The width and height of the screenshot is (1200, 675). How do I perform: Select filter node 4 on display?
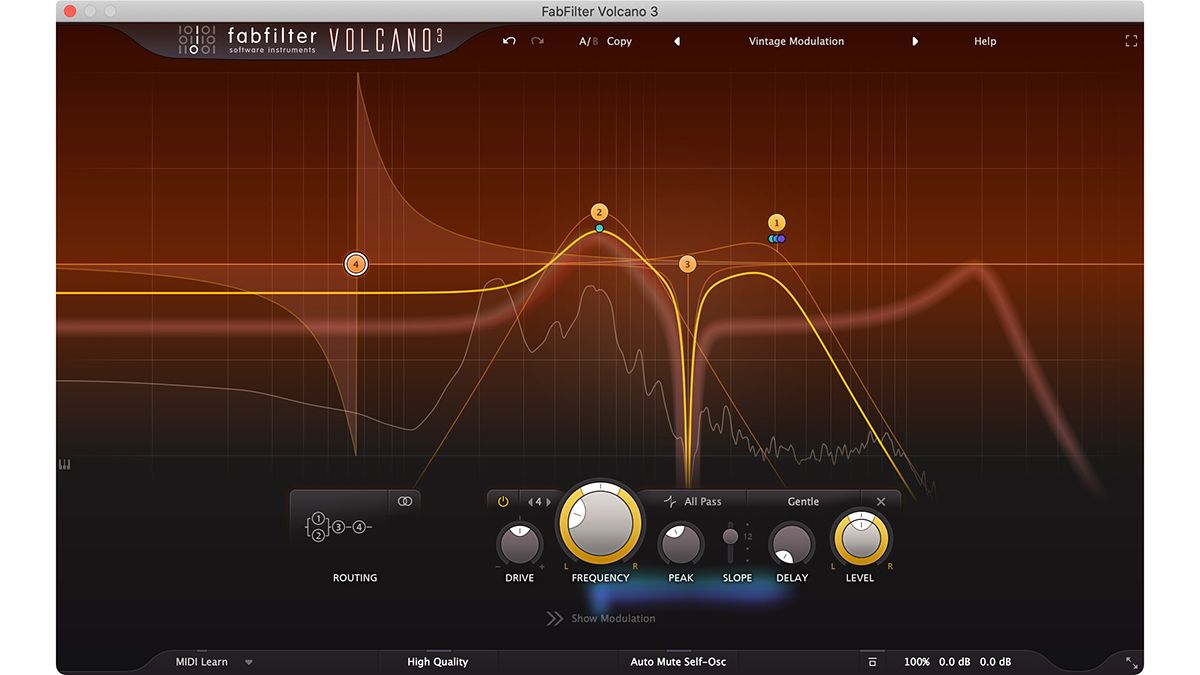pyautogui.click(x=356, y=264)
